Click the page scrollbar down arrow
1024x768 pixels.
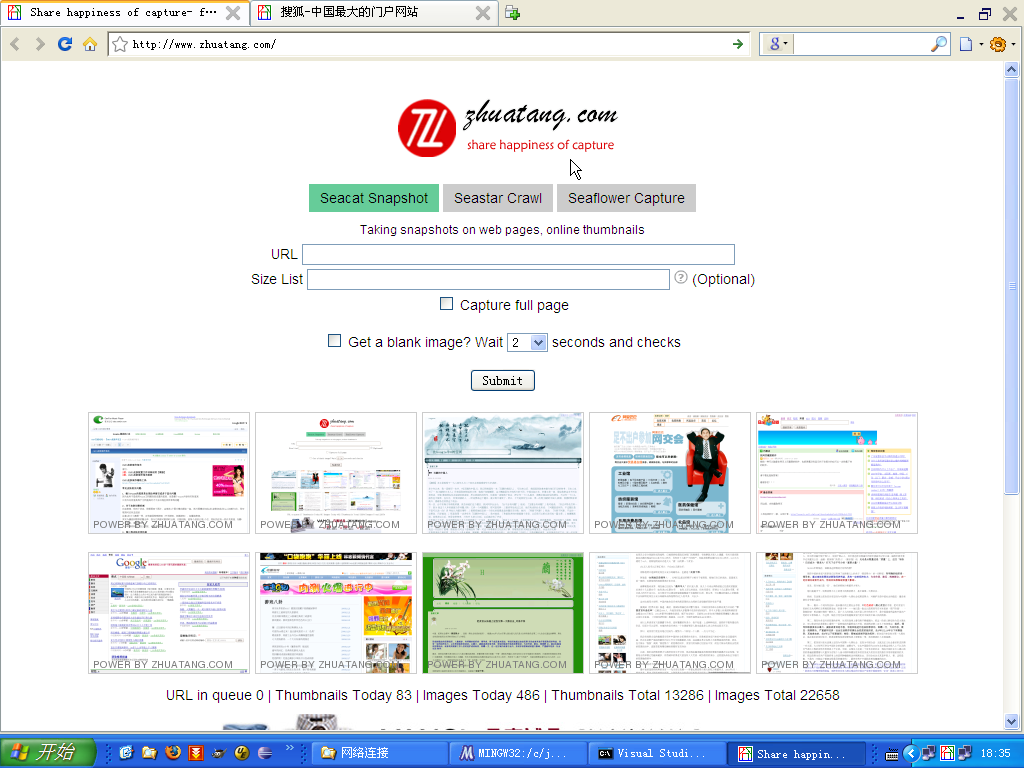1011,721
